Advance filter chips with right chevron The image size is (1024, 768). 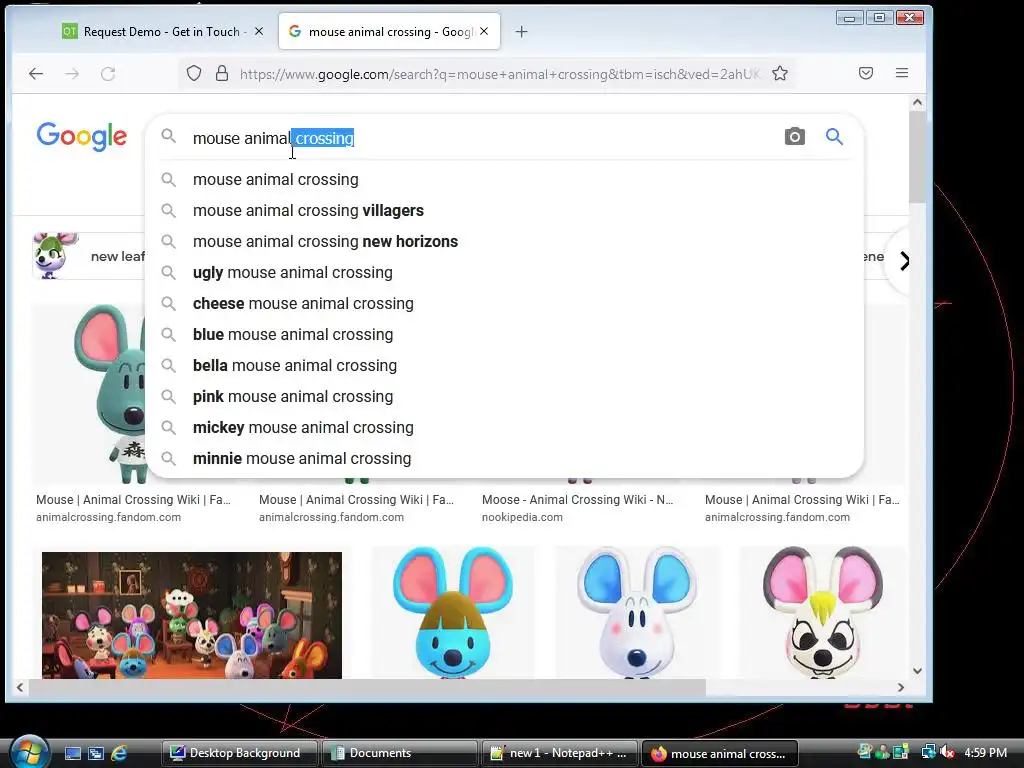click(904, 261)
